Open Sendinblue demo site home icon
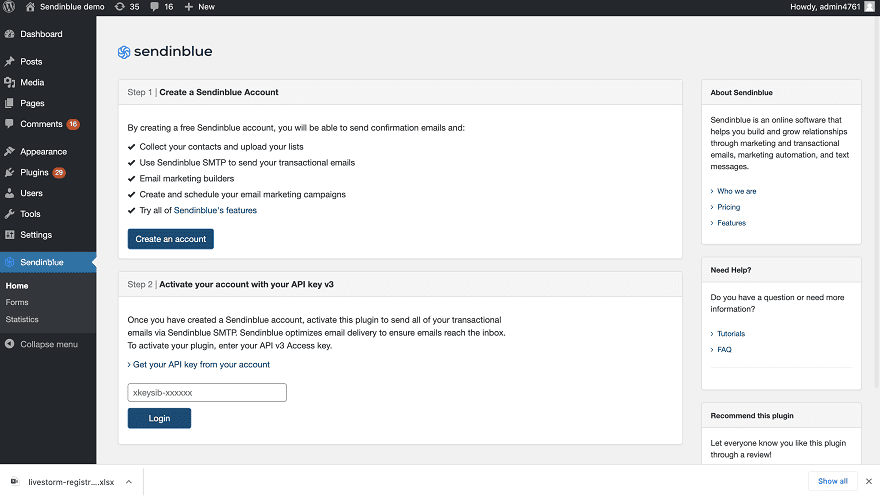The image size is (880, 499). (30, 7)
